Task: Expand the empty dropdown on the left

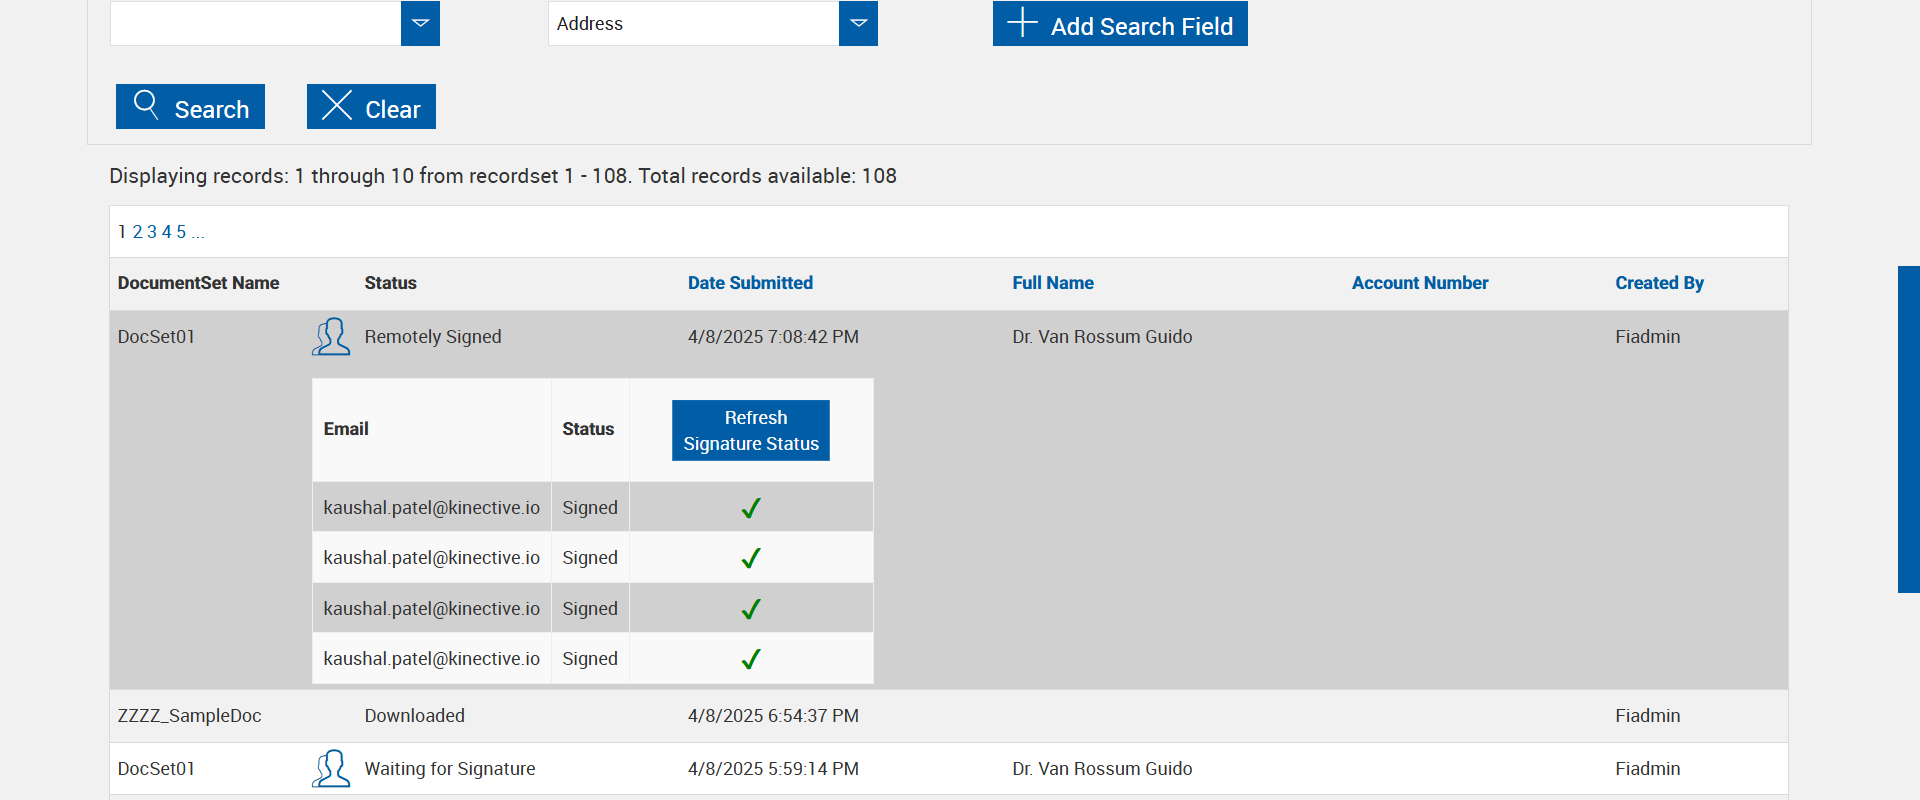Action: (420, 23)
